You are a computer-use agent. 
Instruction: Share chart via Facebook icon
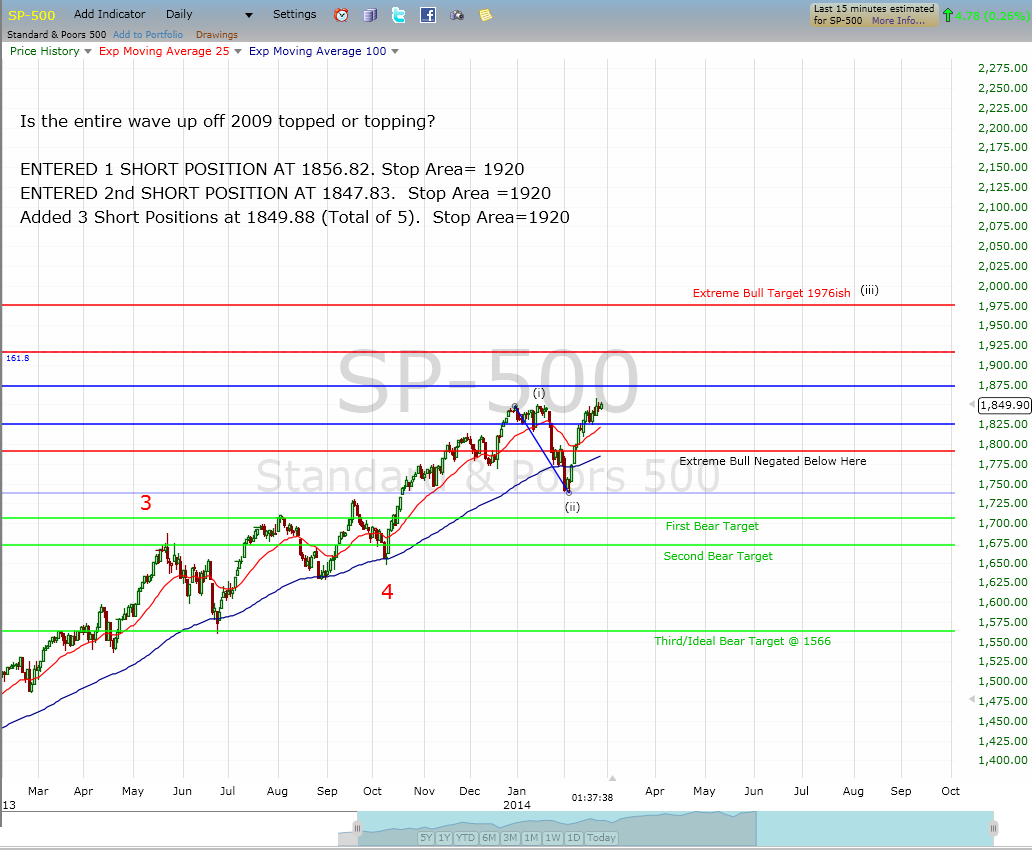click(428, 14)
